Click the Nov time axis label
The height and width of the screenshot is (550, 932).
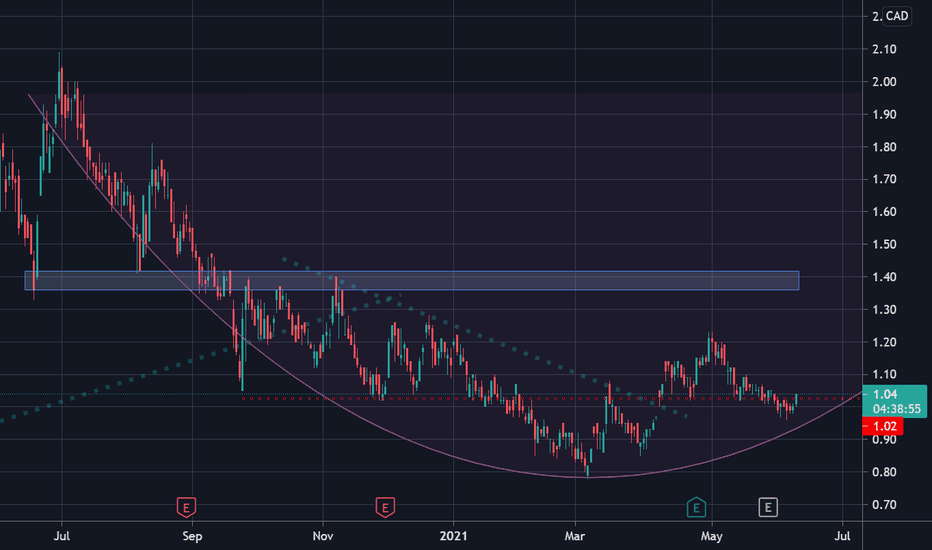pos(323,536)
